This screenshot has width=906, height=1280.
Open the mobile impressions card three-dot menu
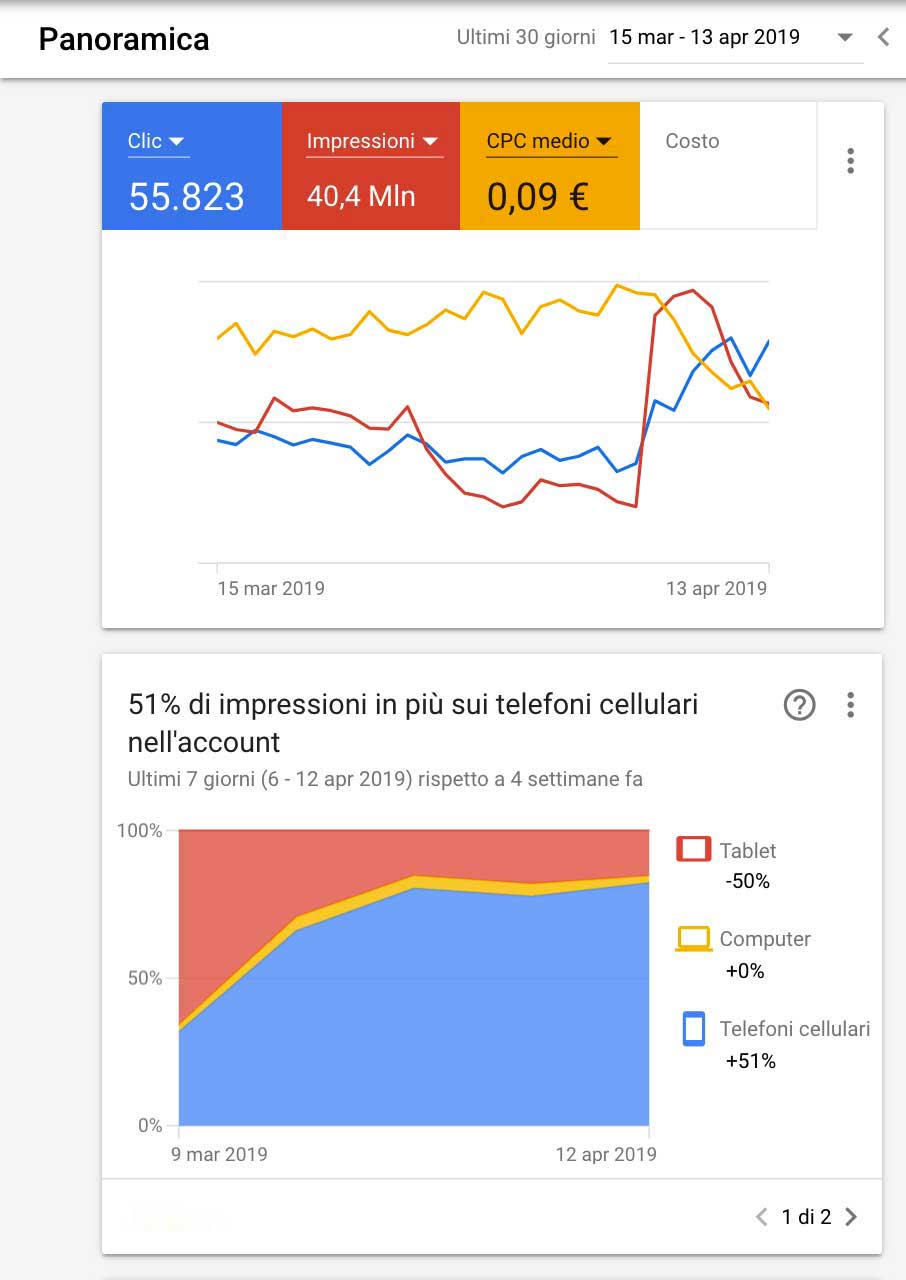point(850,705)
